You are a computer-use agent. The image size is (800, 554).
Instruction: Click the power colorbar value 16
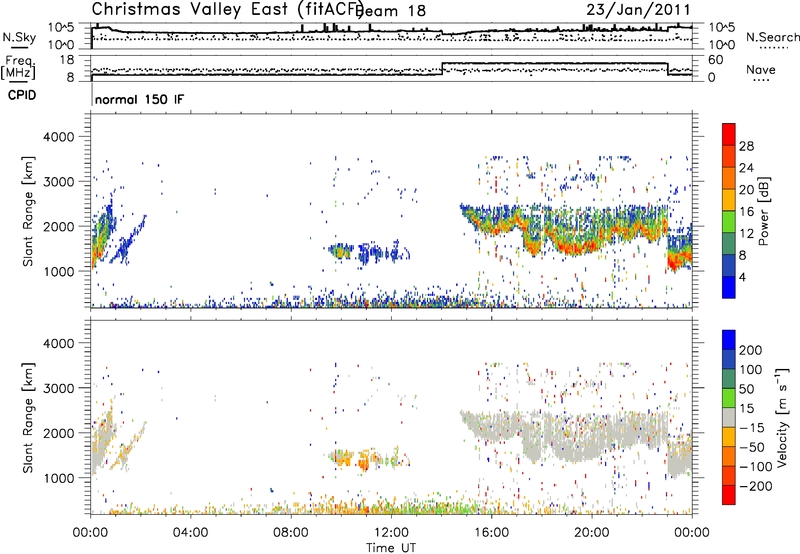point(746,212)
